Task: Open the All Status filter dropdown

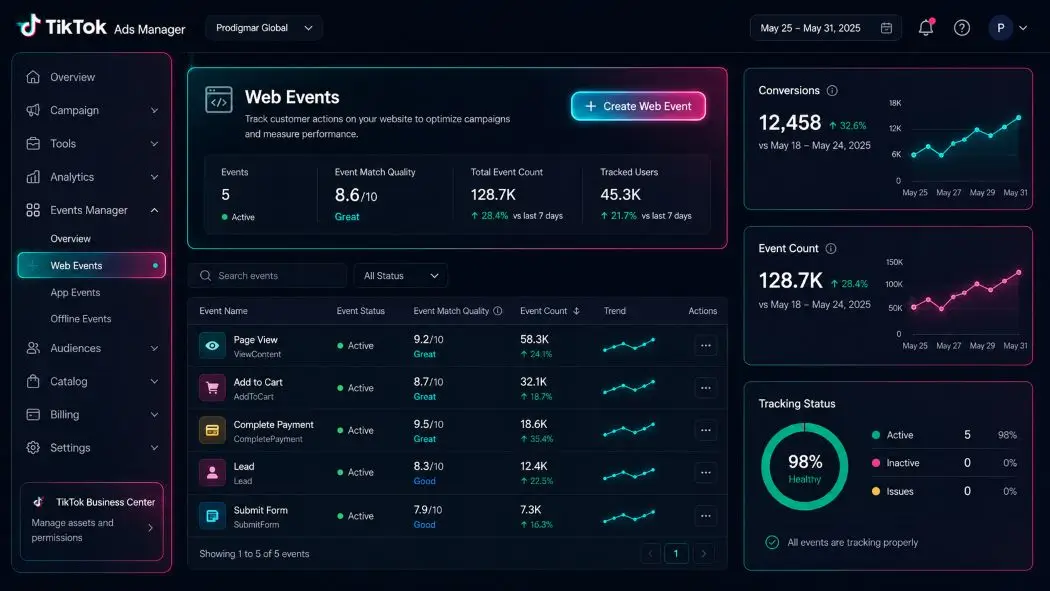Action: 400,276
